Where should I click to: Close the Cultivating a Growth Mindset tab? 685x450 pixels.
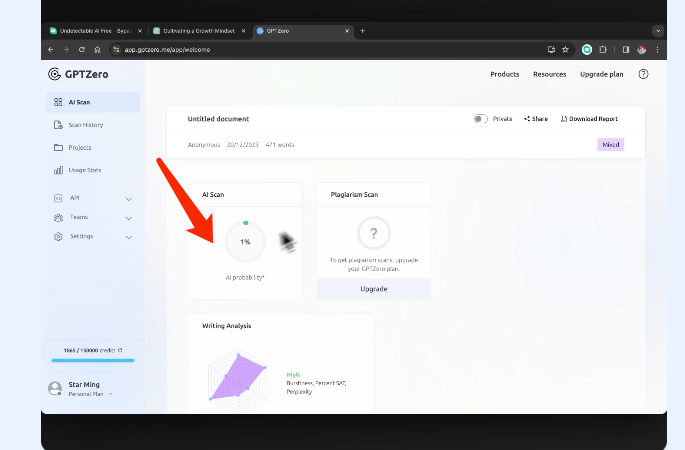pyautogui.click(x=243, y=31)
